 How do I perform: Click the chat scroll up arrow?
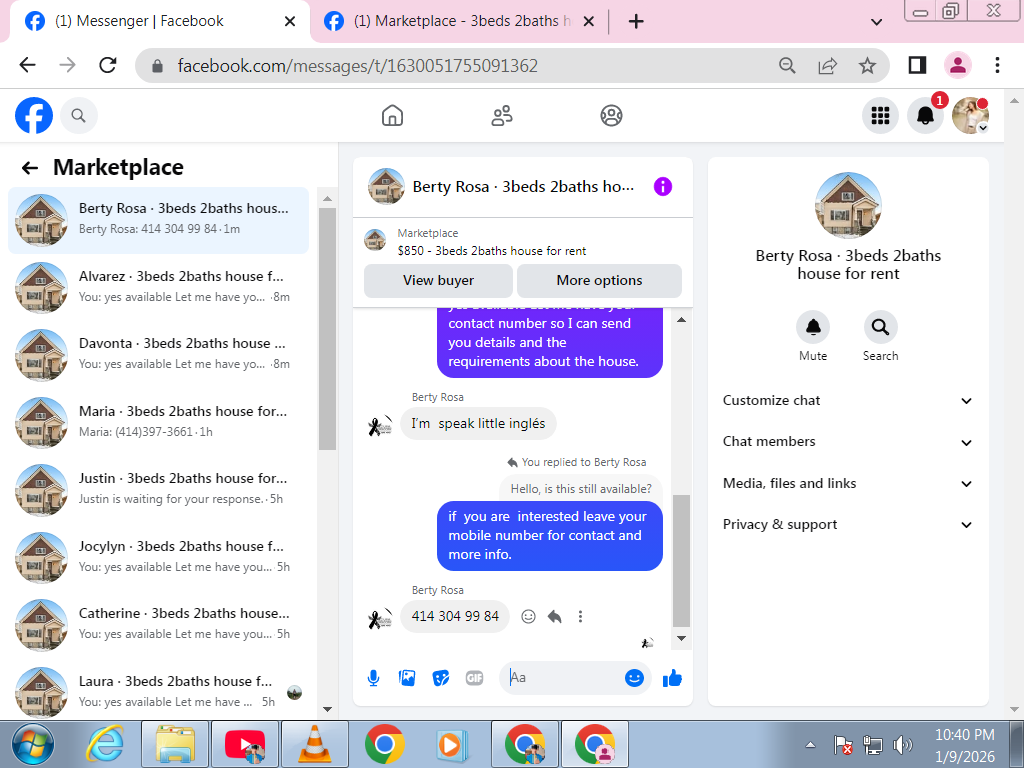(681, 320)
